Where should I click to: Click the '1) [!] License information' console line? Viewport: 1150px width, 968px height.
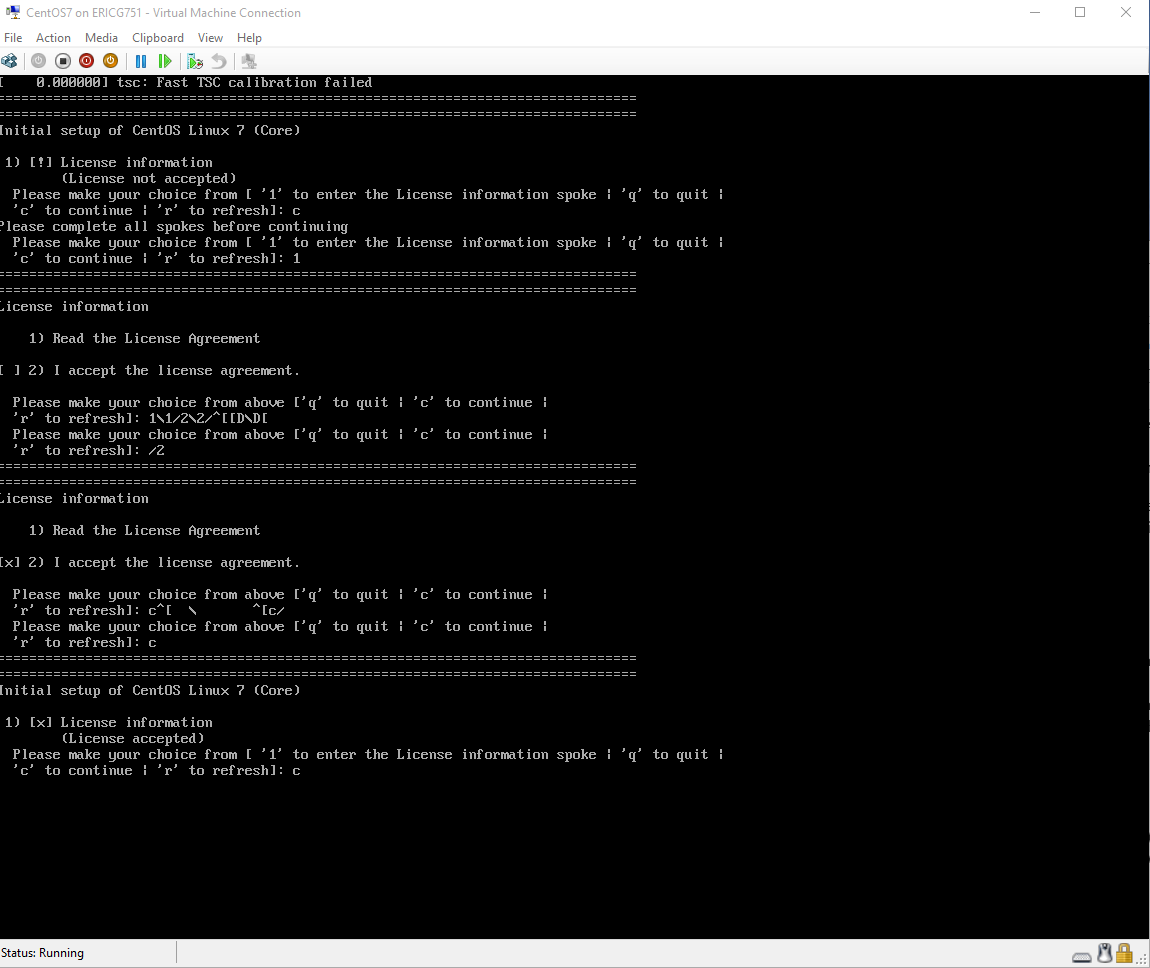click(x=109, y=162)
